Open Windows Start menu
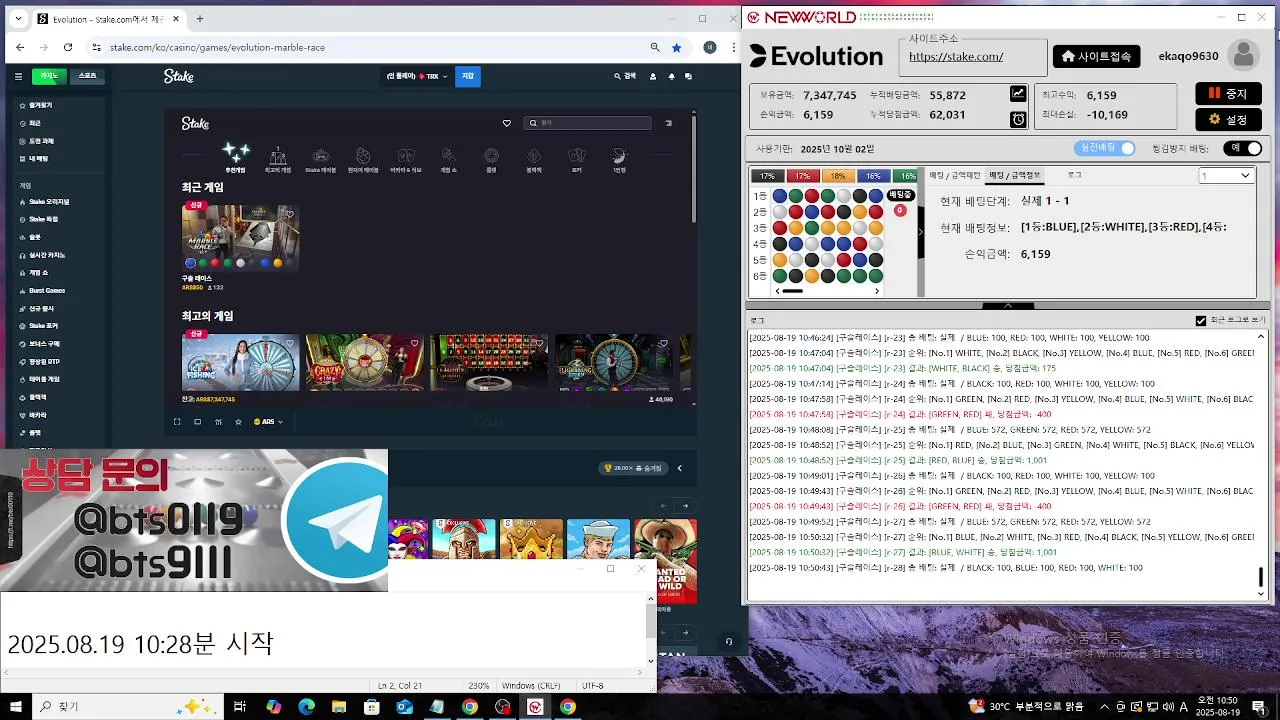The width and height of the screenshot is (1280, 720). click(x=16, y=707)
